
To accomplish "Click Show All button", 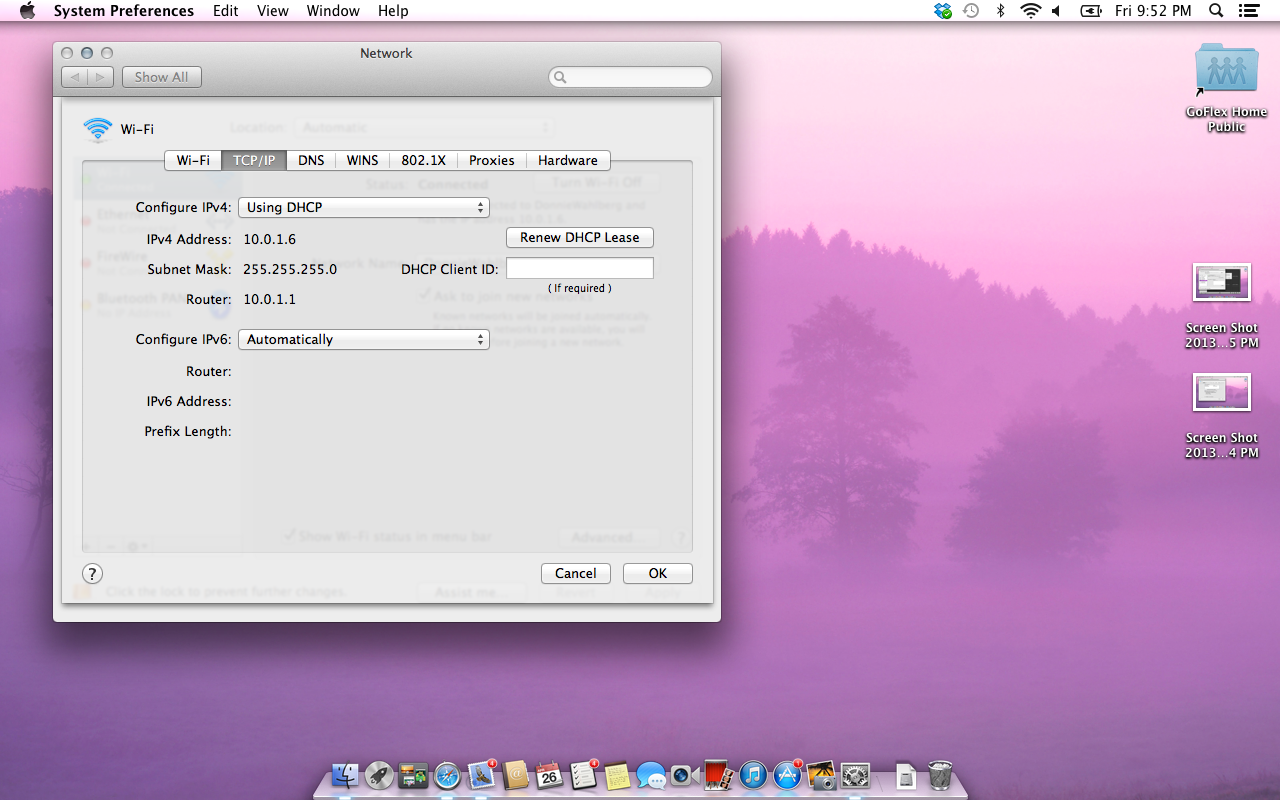I will point(162,77).
